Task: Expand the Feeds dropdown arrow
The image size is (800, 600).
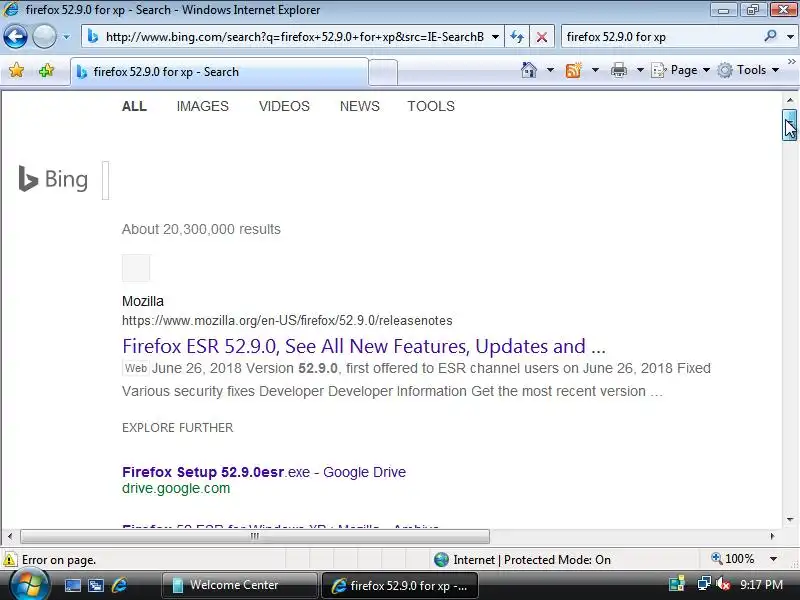Action: 595,70
